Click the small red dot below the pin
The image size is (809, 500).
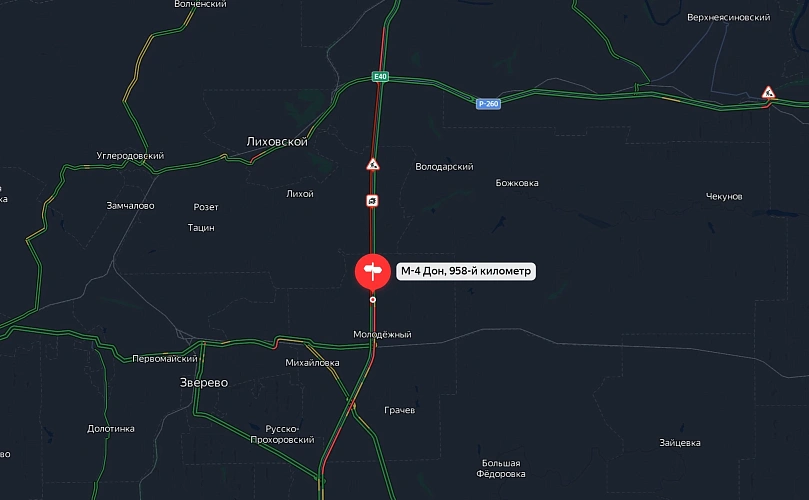click(x=373, y=300)
